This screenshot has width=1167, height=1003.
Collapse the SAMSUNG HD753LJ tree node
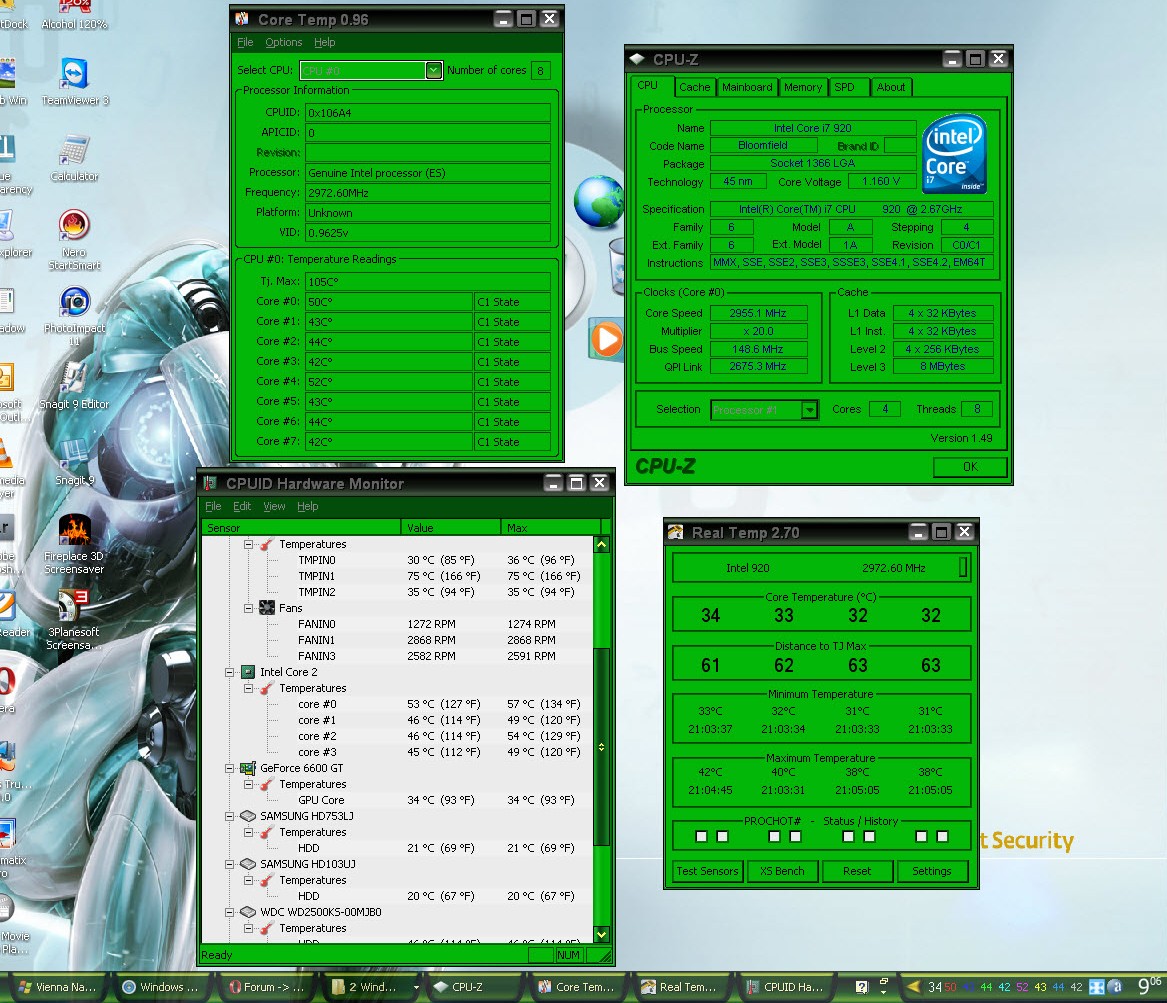[x=230, y=816]
